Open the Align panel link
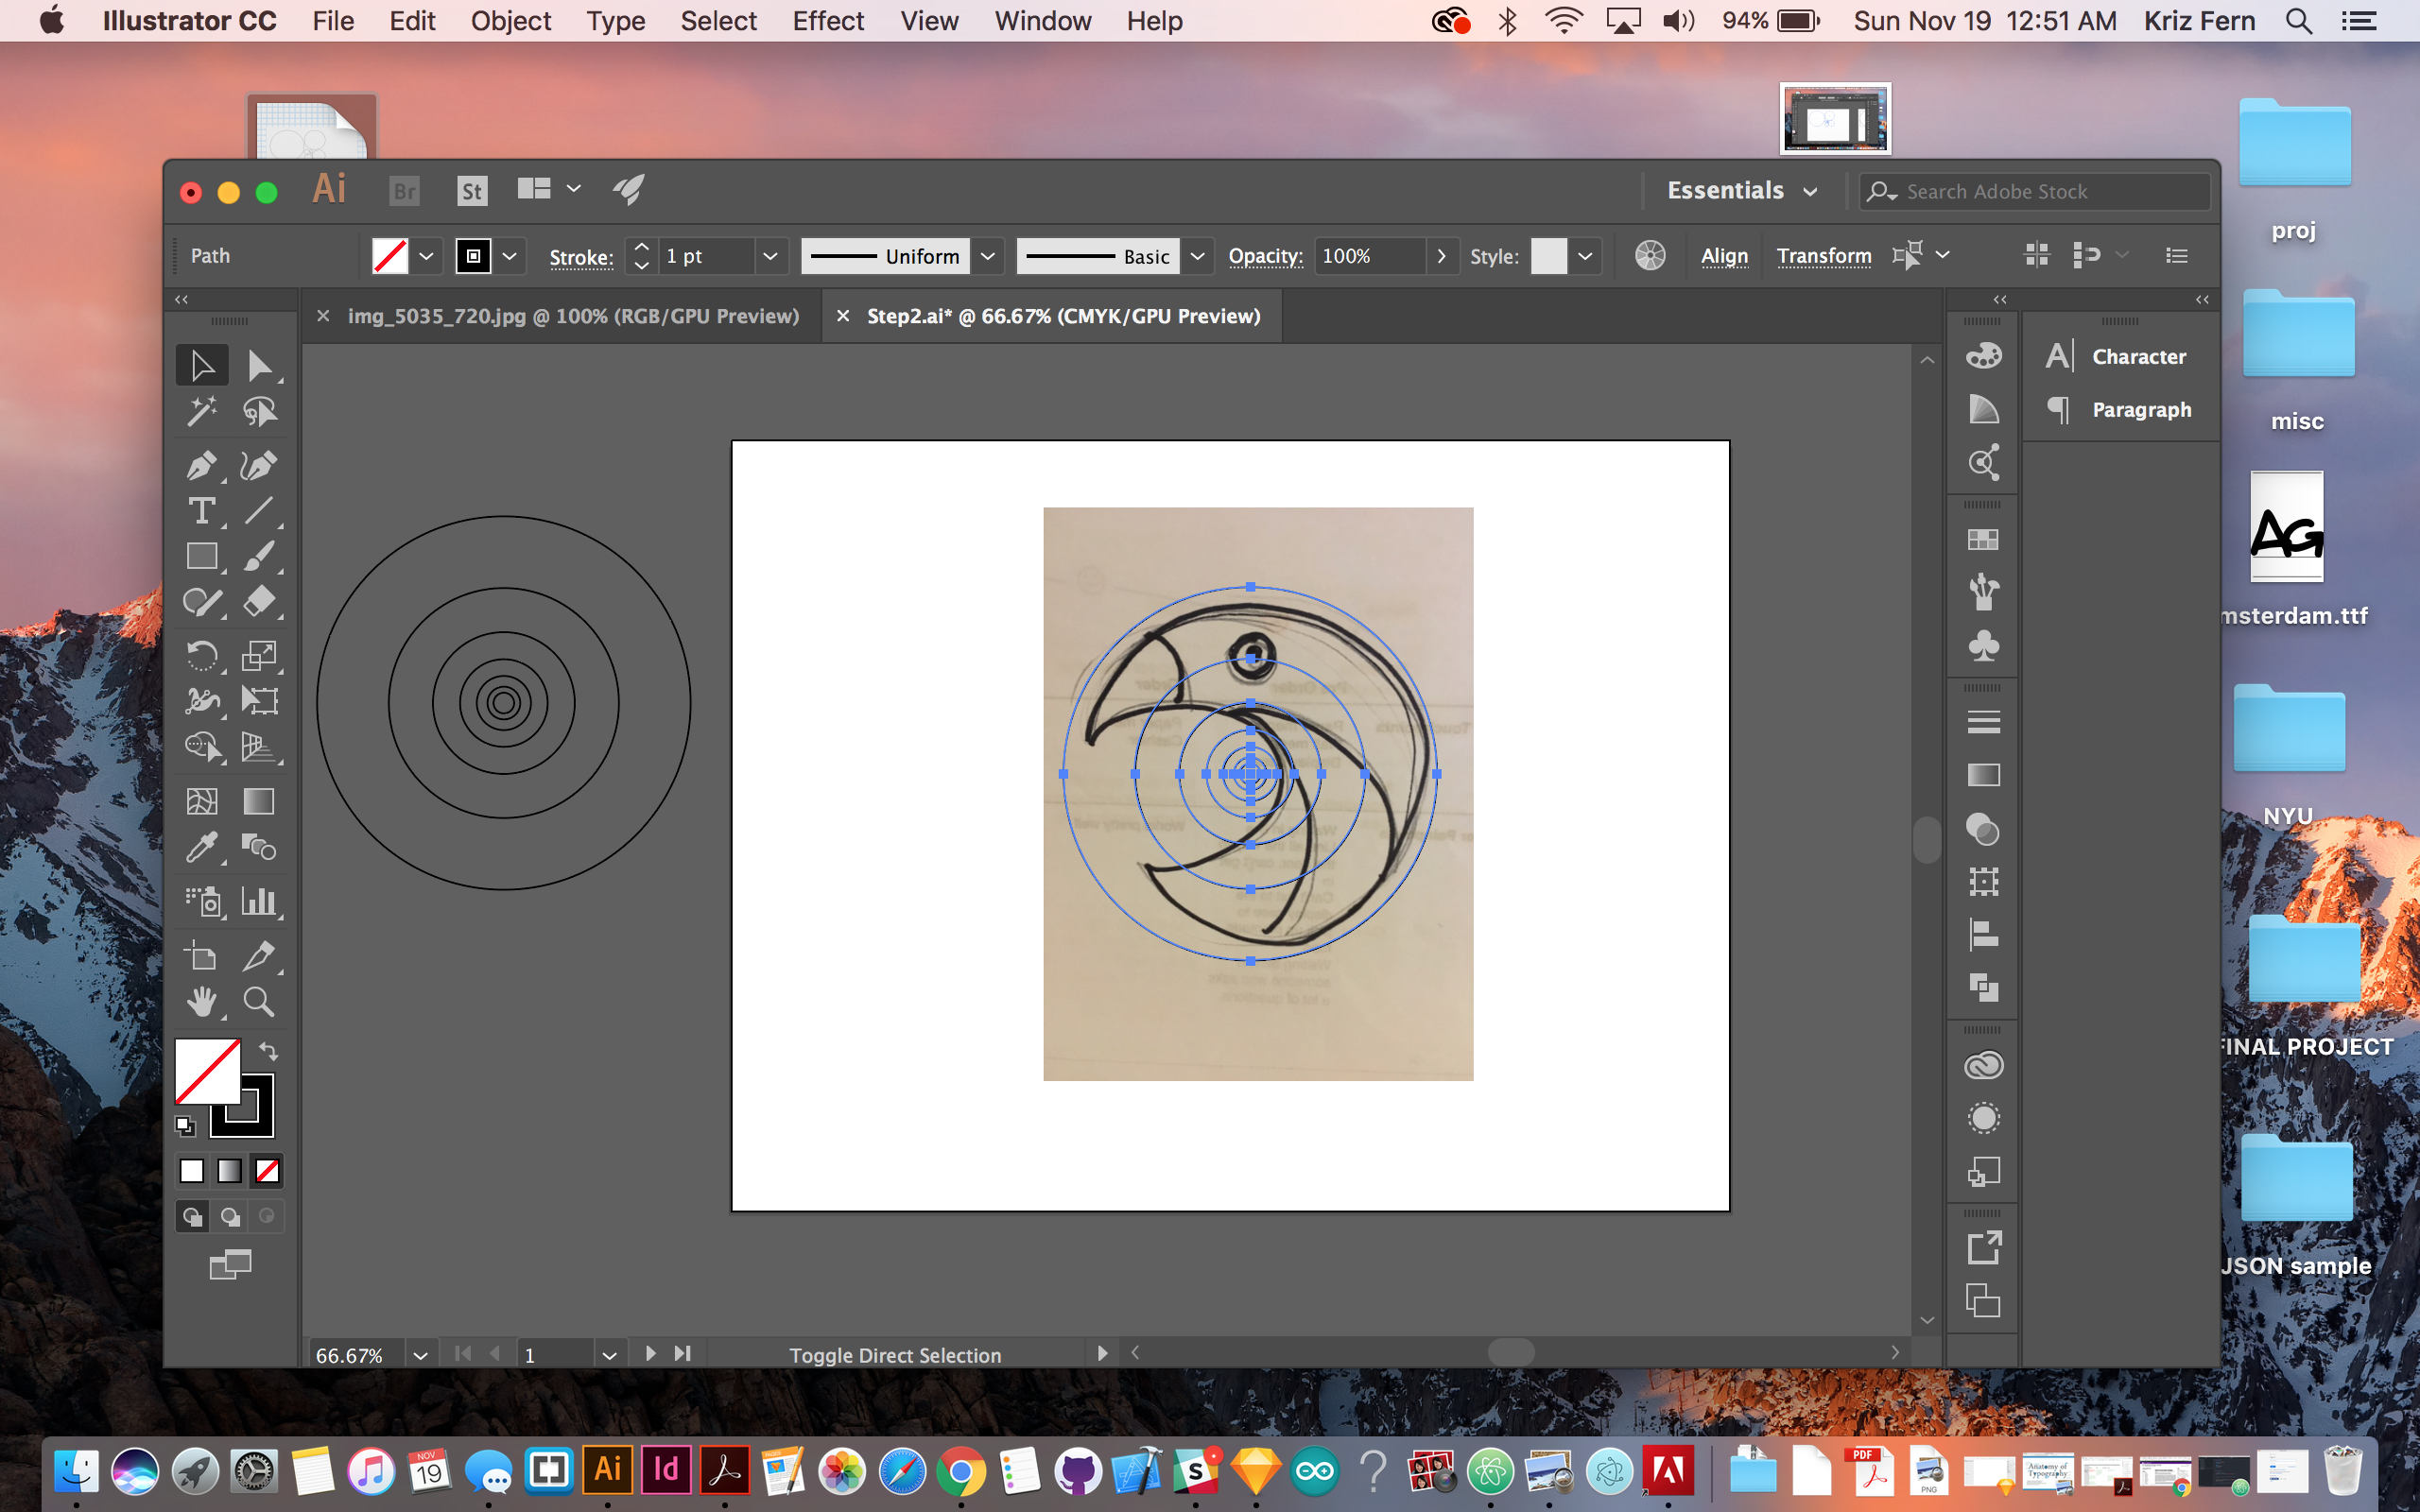Image resolution: width=2420 pixels, height=1512 pixels. (x=1724, y=256)
